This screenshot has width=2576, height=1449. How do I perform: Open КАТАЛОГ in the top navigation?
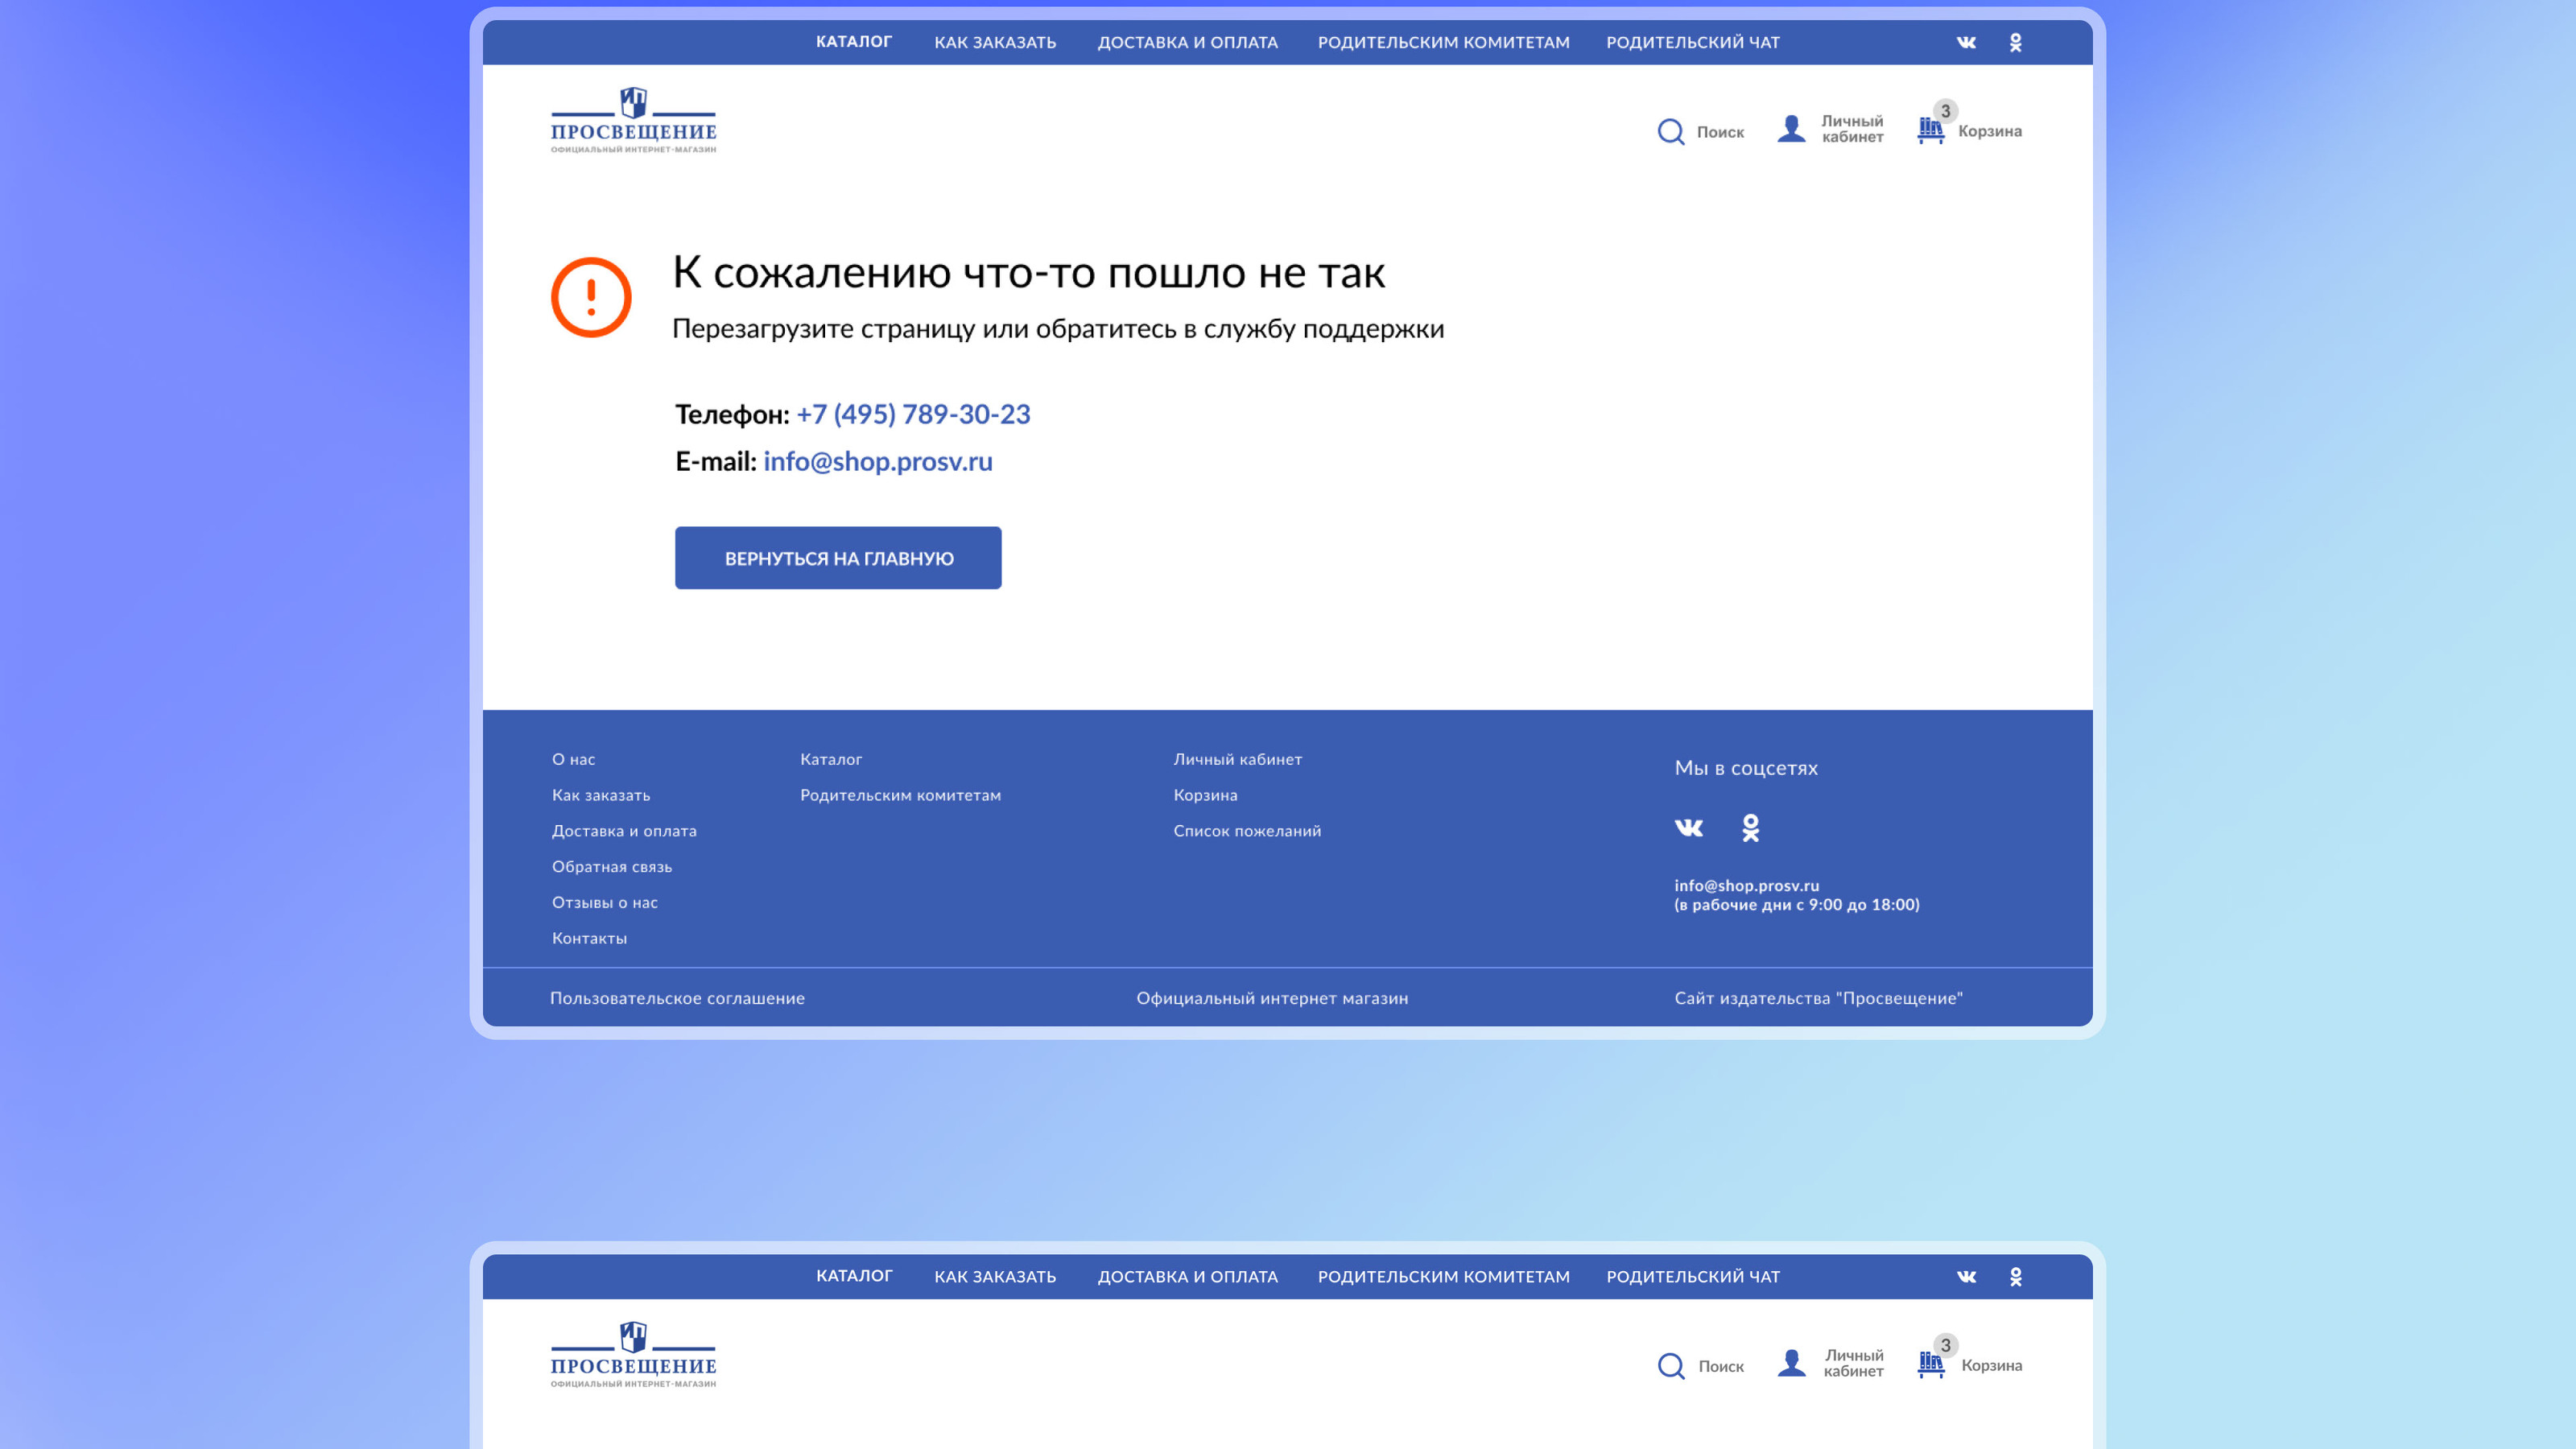(x=855, y=42)
